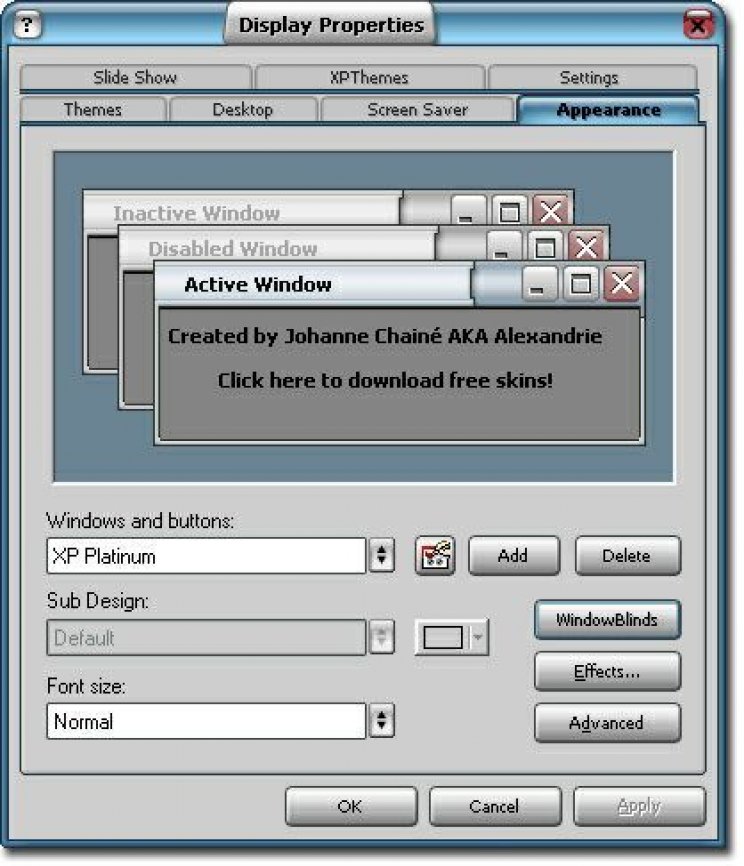Click 'Created by Johanne Chainé AKA Alexandrie' text
The height and width of the screenshot is (866, 744).
(x=385, y=336)
